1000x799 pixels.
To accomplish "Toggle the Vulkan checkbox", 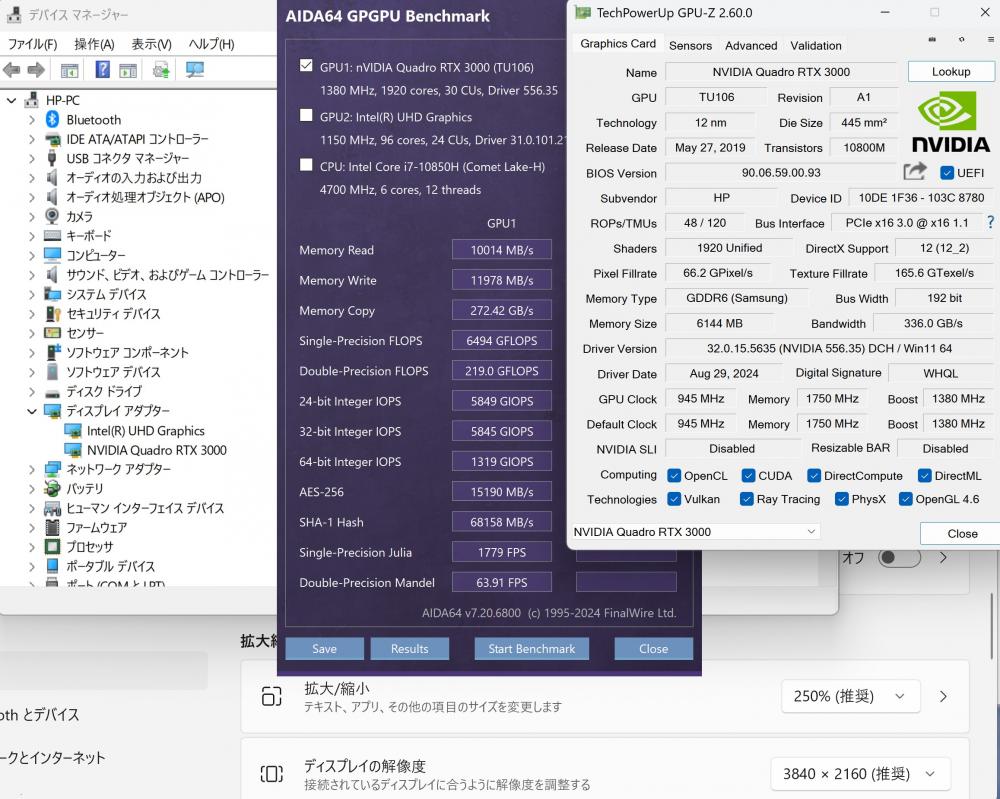I will pos(674,499).
